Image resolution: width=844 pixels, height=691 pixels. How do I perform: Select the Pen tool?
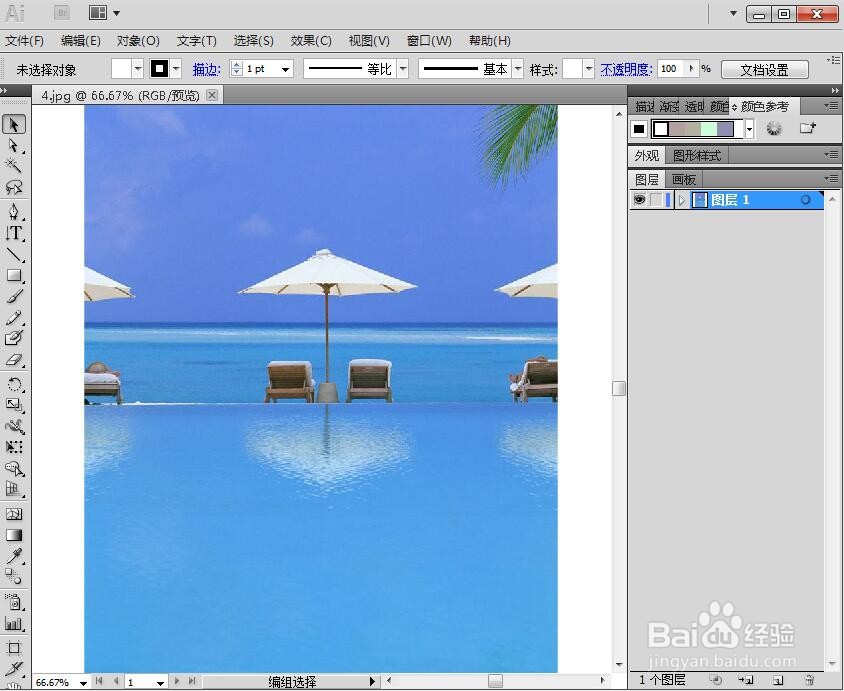coord(14,211)
